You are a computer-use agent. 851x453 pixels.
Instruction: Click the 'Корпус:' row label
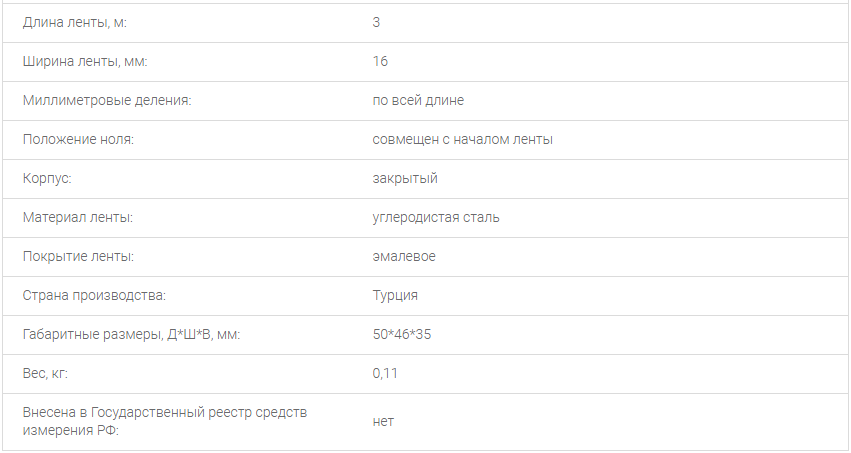(47, 179)
